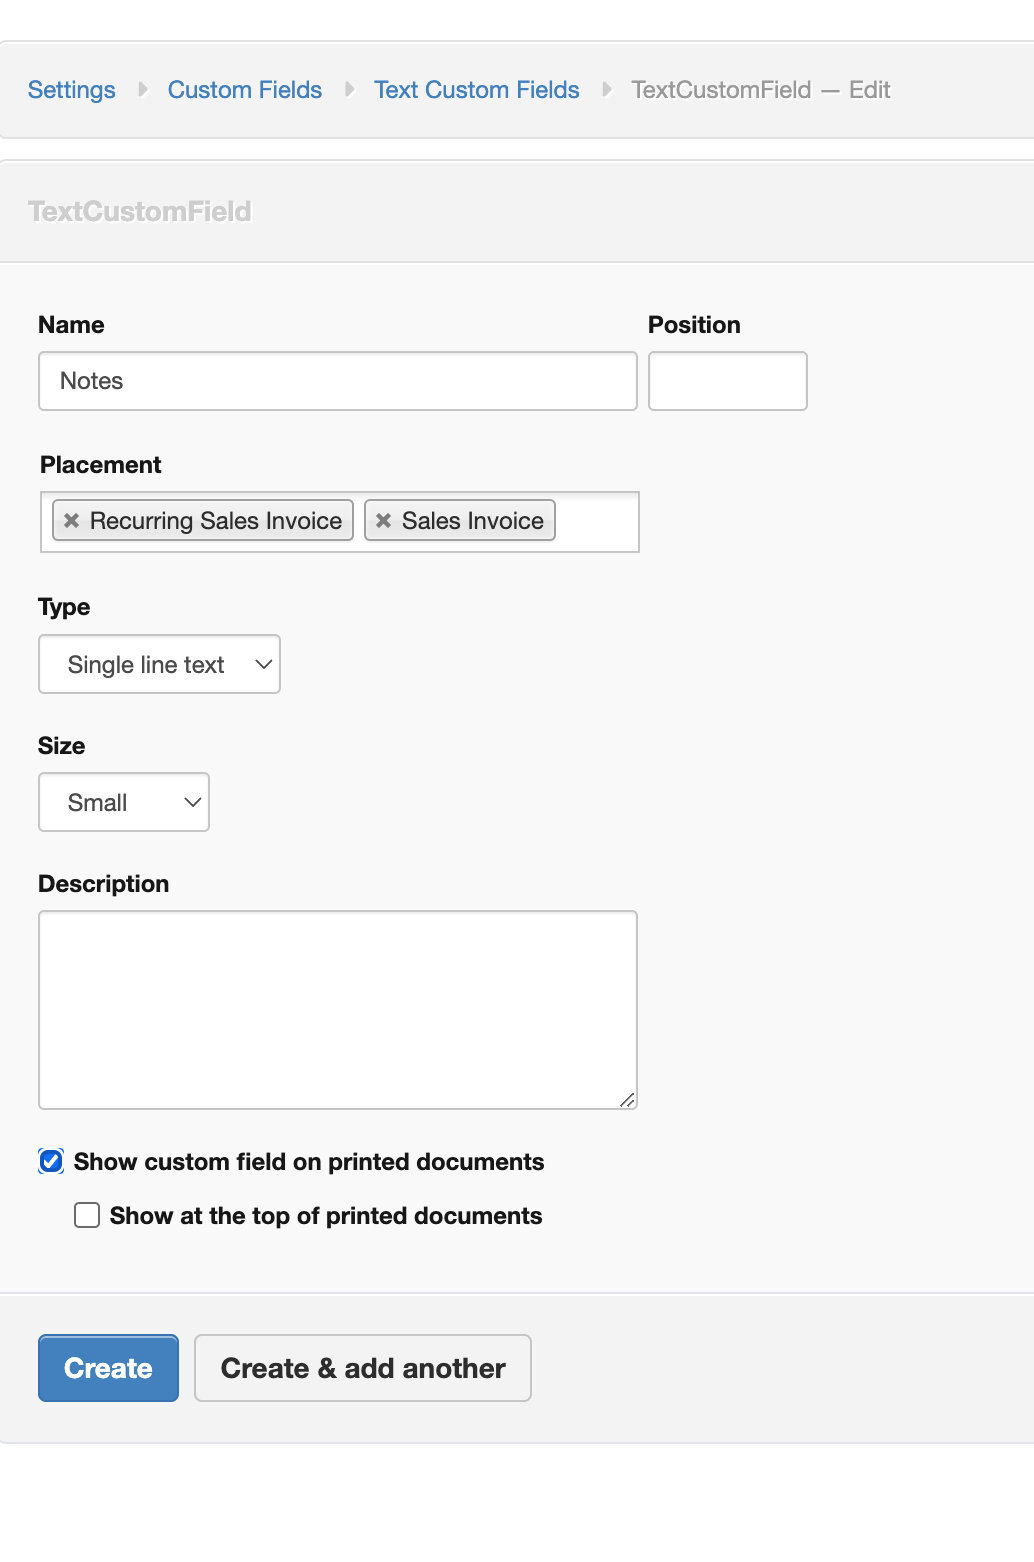Viewport: 1034px width, 1562px height.
Task: Click into the Position input box
Action: tap(727, 381)
